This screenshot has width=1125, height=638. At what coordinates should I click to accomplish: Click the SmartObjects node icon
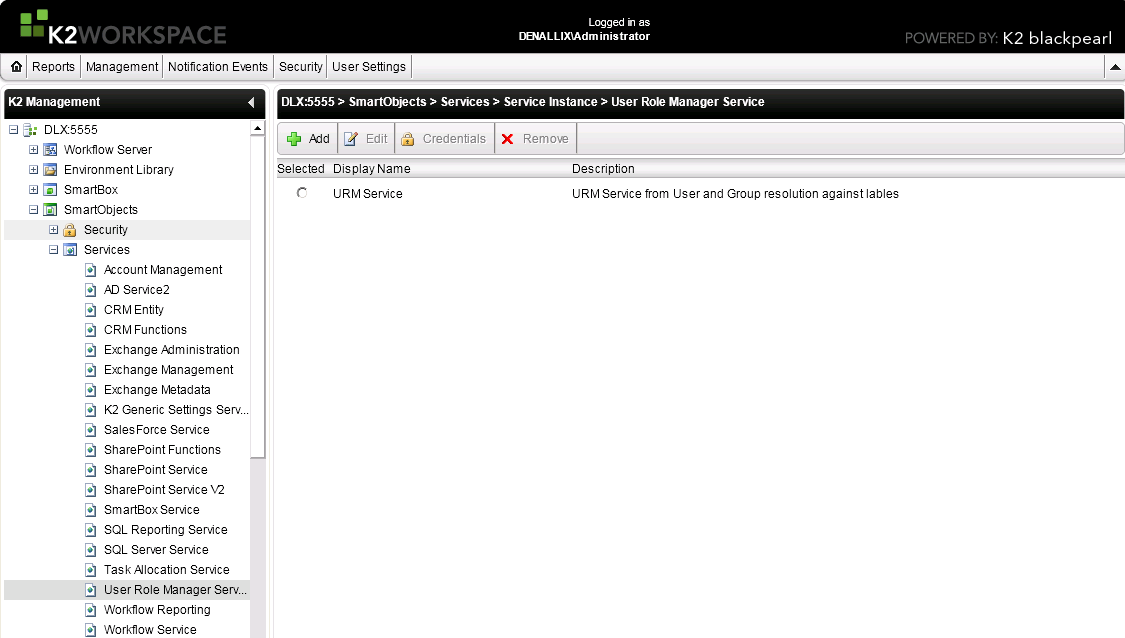click(x=50, y=210)
